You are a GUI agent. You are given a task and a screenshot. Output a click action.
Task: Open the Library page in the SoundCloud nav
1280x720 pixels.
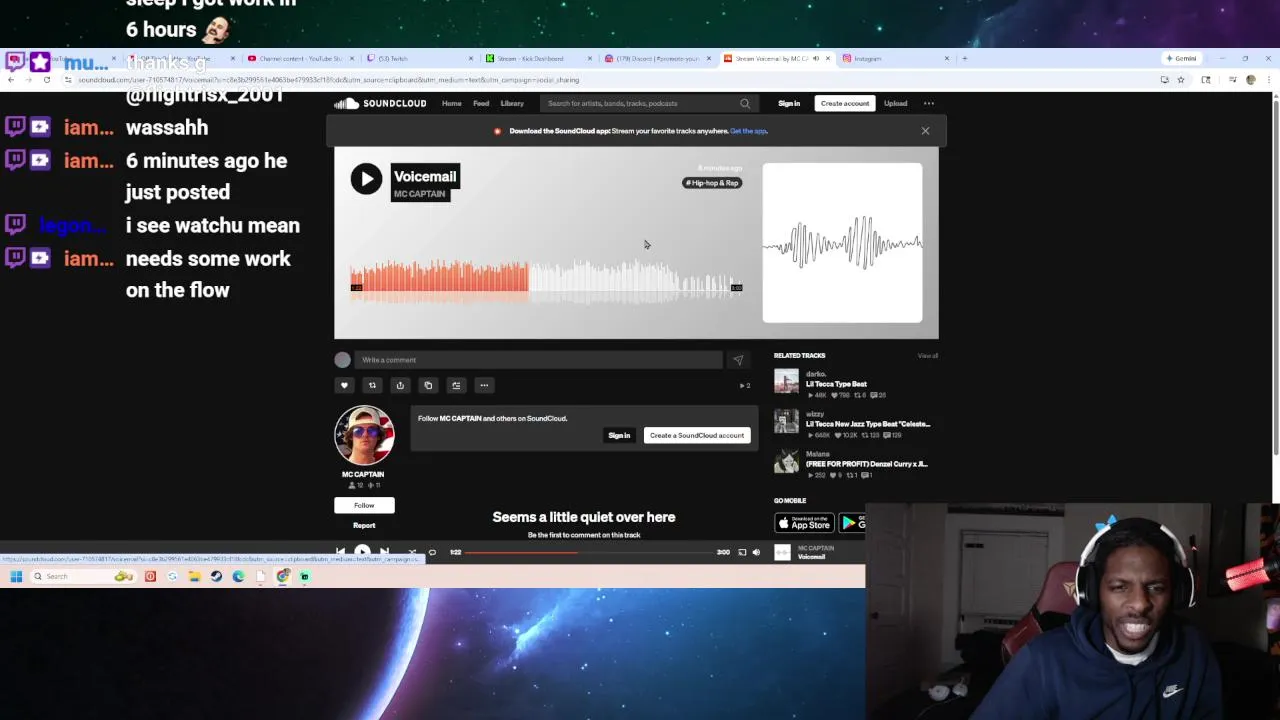tap(512, 103)
